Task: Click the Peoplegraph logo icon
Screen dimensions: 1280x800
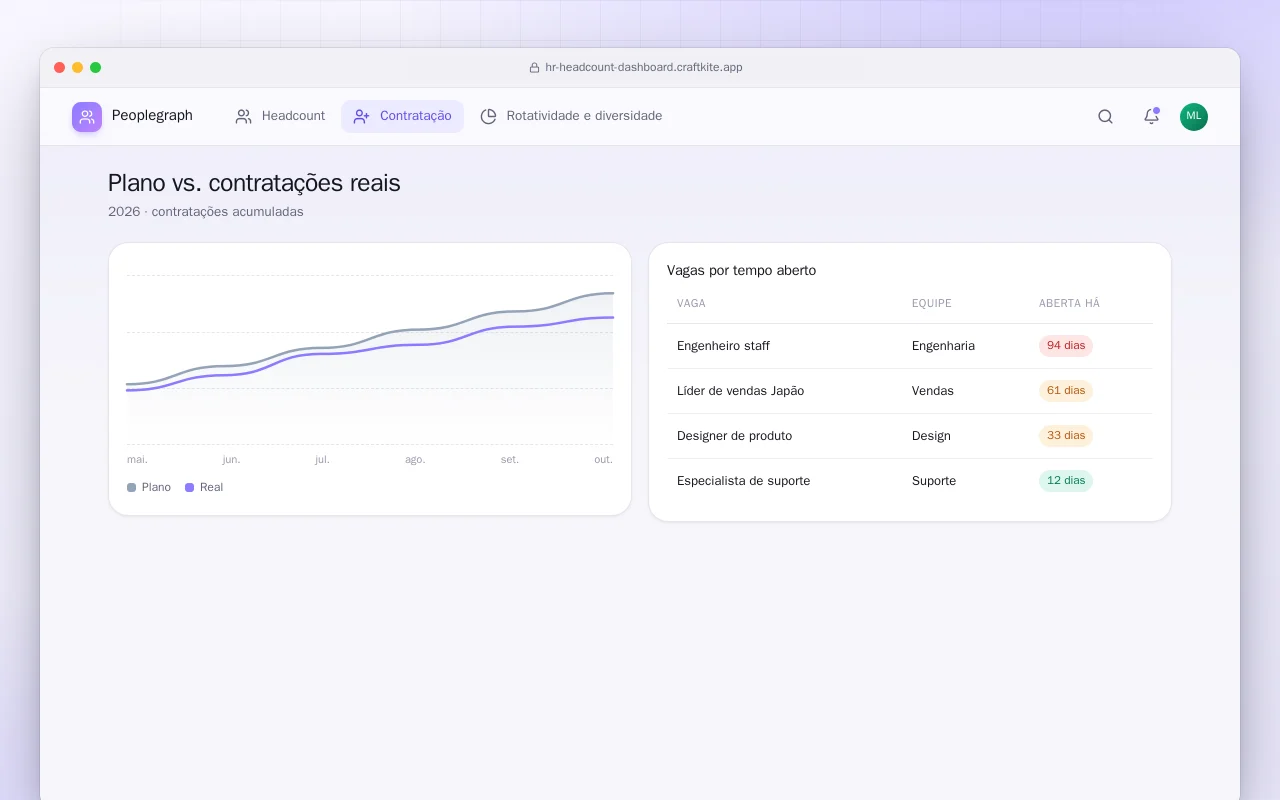Action: coord(87,117)
